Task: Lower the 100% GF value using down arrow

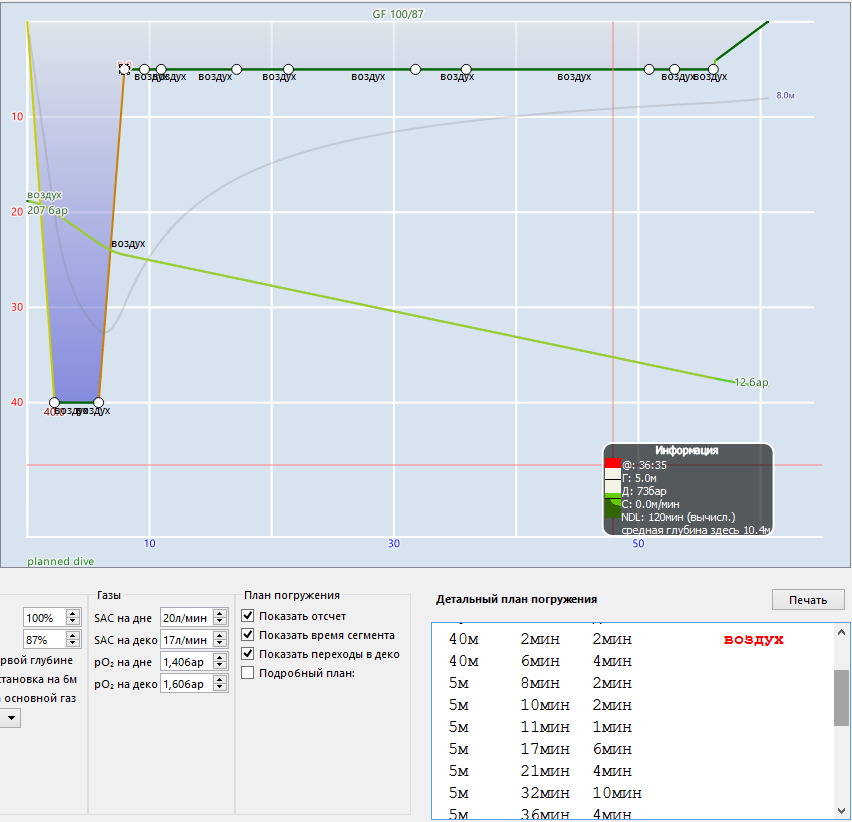Action: tap(72, 622)
